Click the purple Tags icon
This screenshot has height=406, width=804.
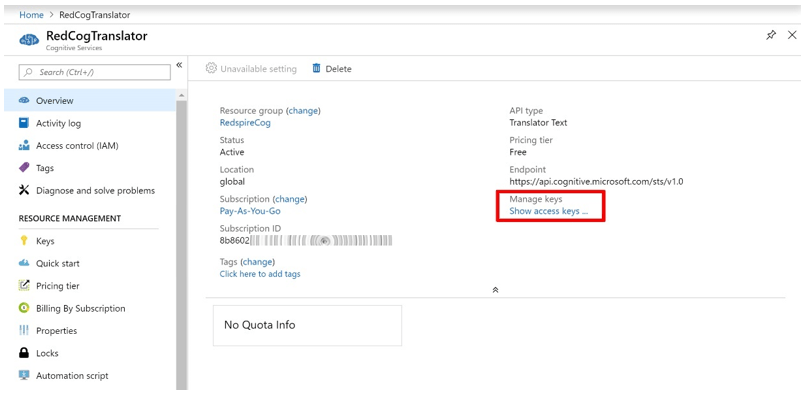[x=24, y=168]
